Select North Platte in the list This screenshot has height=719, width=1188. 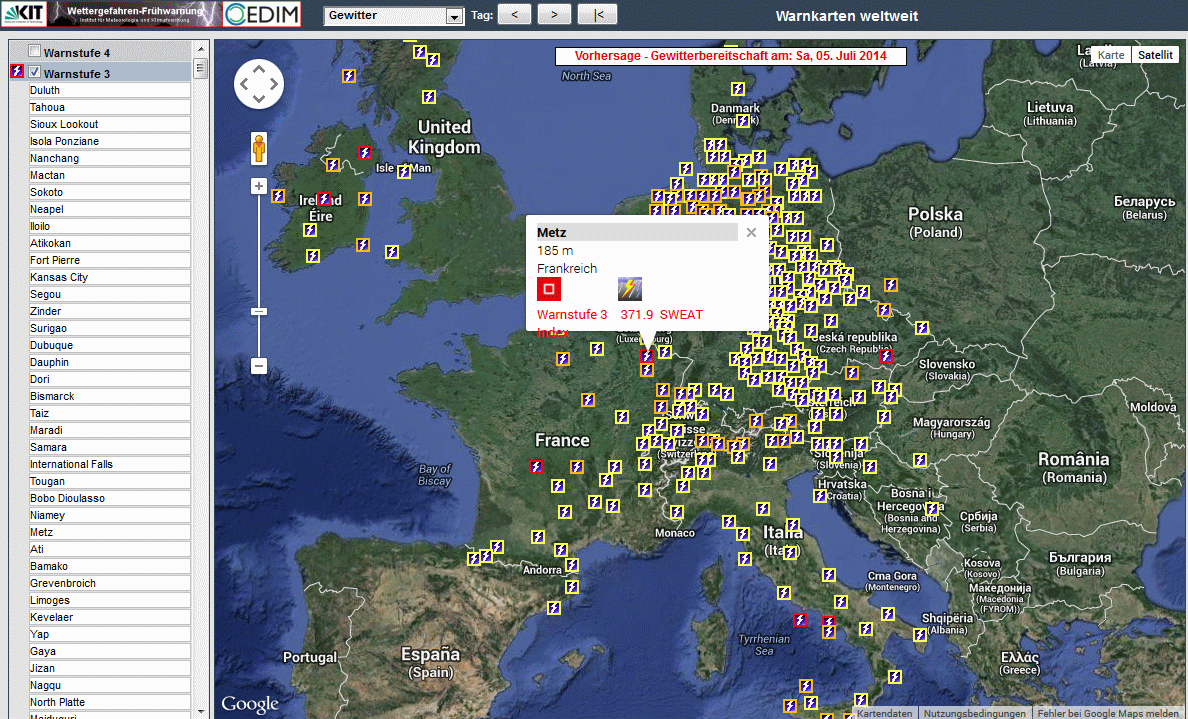point(109,702)
